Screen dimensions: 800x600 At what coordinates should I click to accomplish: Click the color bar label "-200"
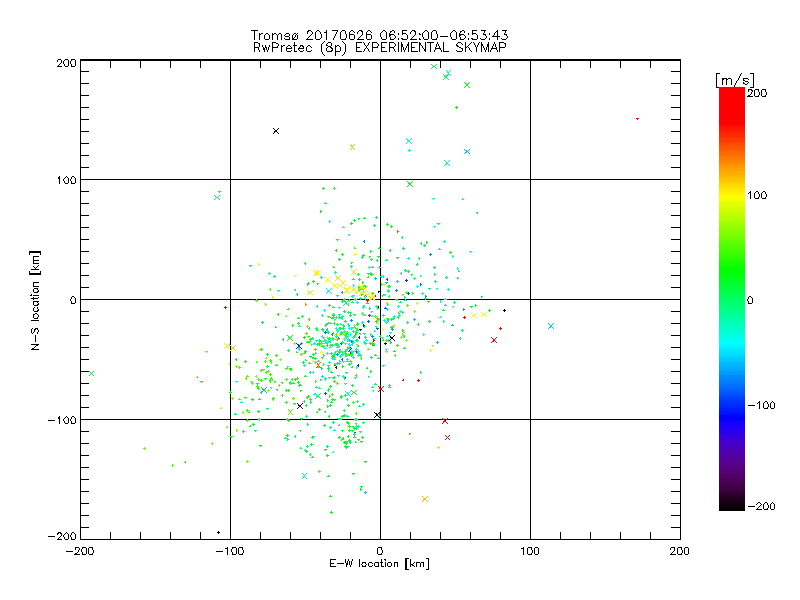(x=761, y=506)
